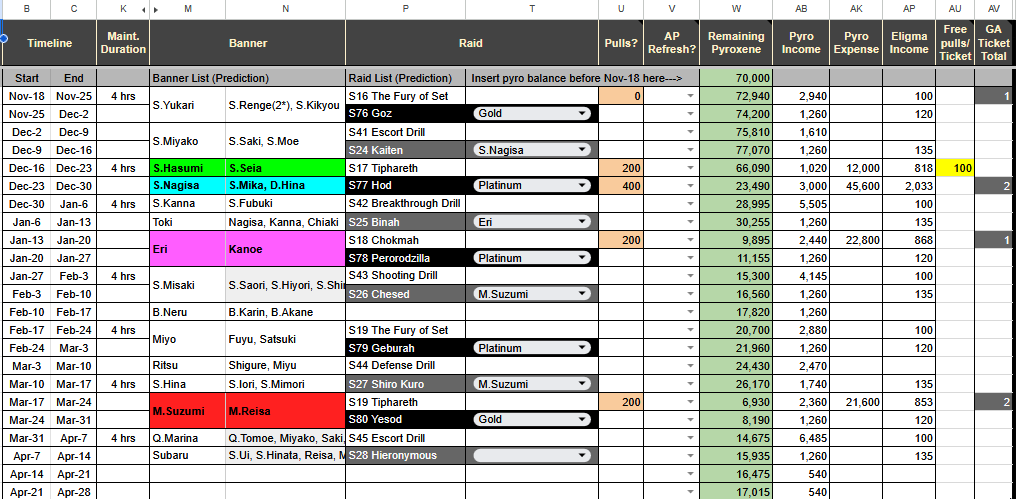Select column W header
This screenshot has width=1016, height=499.
pyautogui.click(x=736, y=9)
